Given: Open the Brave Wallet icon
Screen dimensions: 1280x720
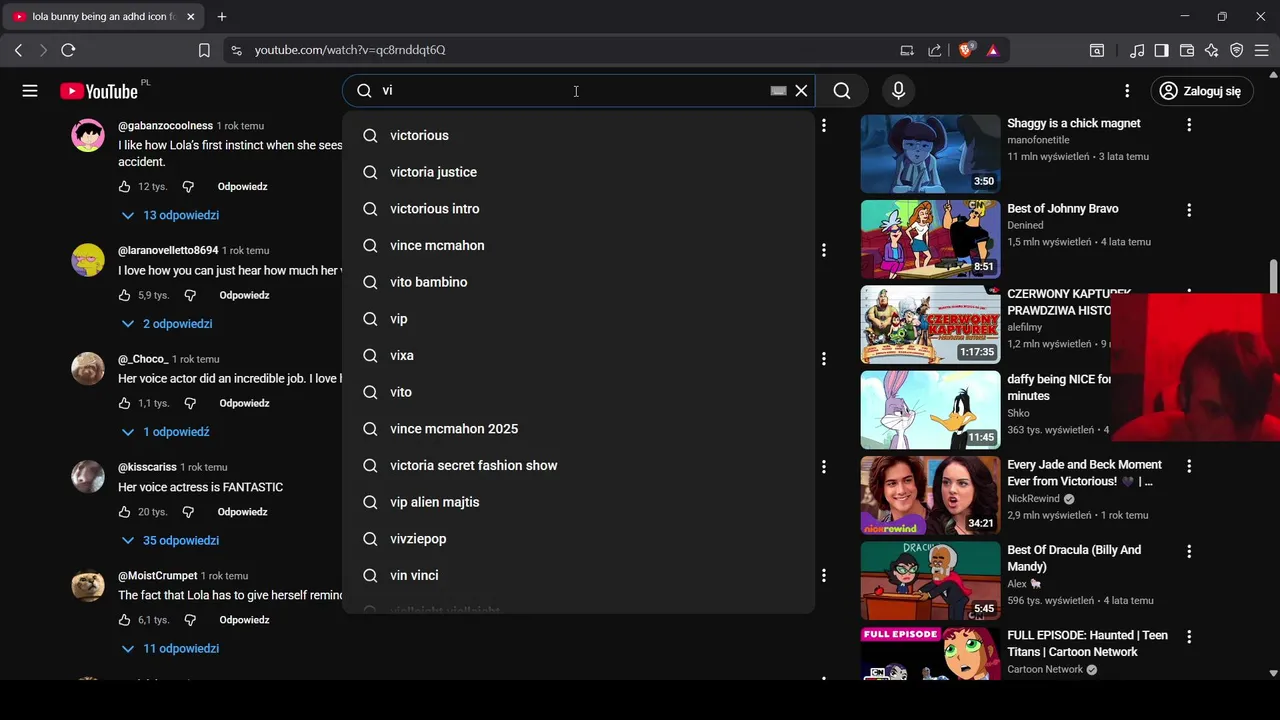Looking at the screenshot, I should pyautogui.click(x=1187, y=50).
